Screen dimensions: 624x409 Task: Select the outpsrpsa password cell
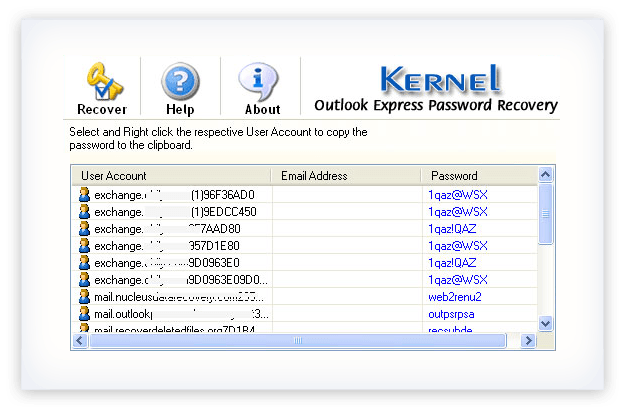[x=451, y=314]
